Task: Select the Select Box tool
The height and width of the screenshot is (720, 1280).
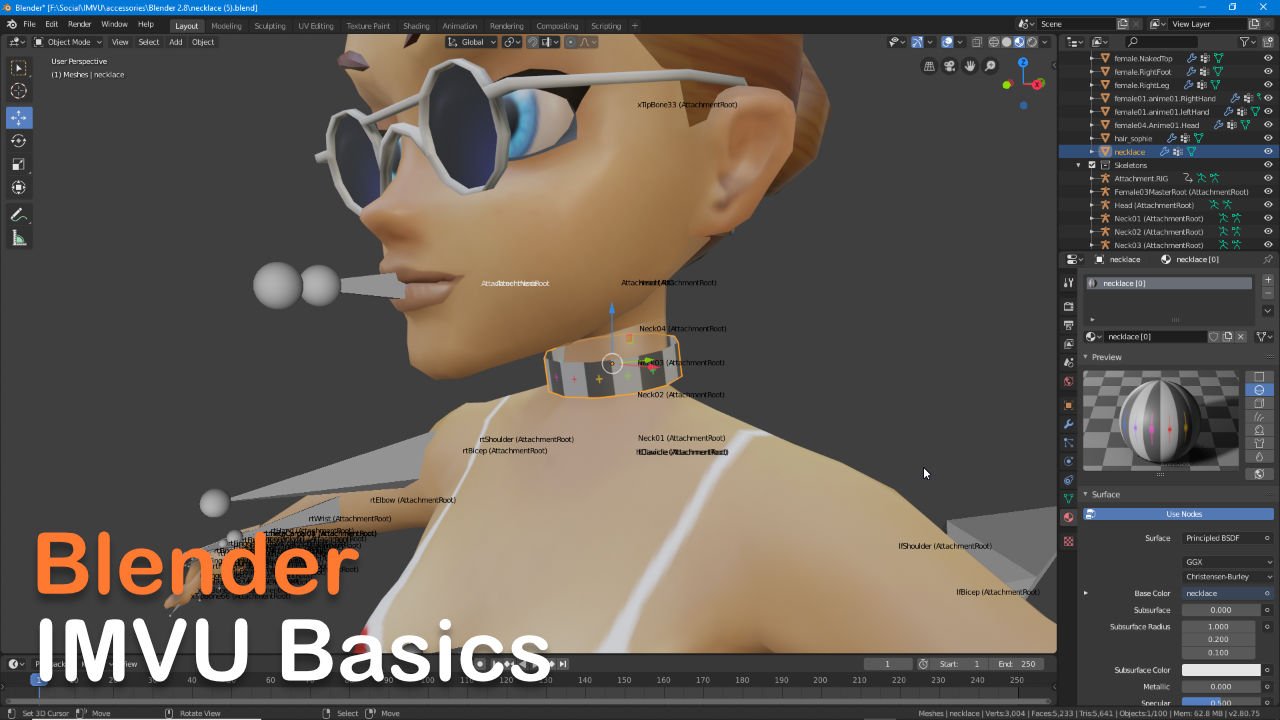Action: pos(19,68)
